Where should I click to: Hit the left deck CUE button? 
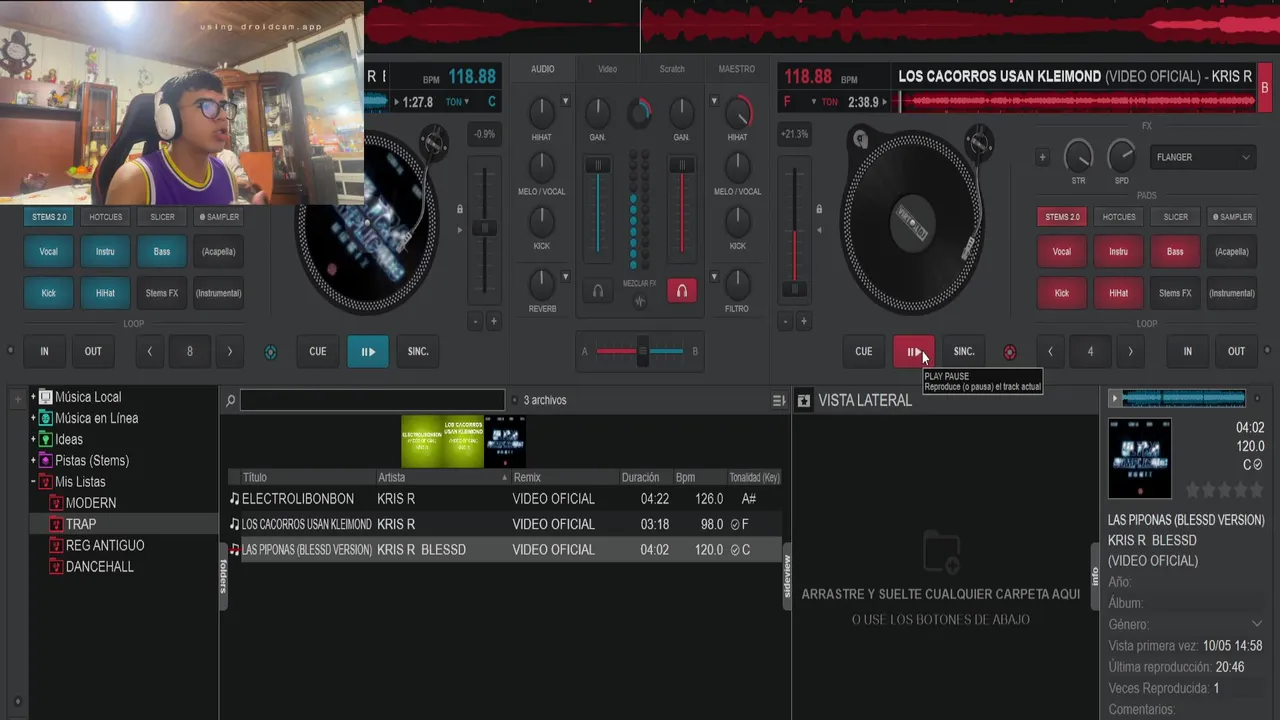(x=318, y=351)
